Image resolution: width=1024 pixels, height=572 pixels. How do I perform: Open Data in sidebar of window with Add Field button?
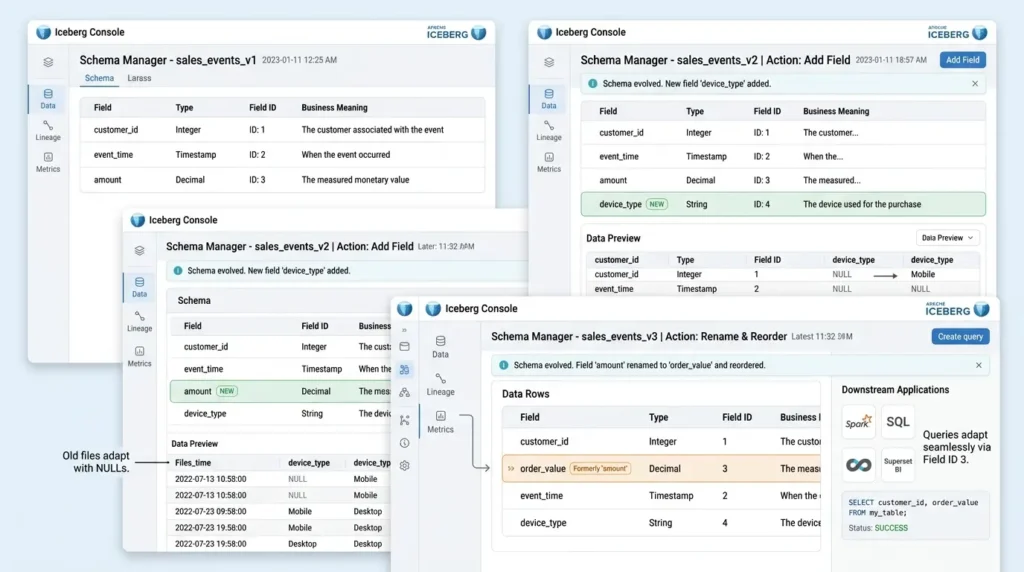point(549,99)
